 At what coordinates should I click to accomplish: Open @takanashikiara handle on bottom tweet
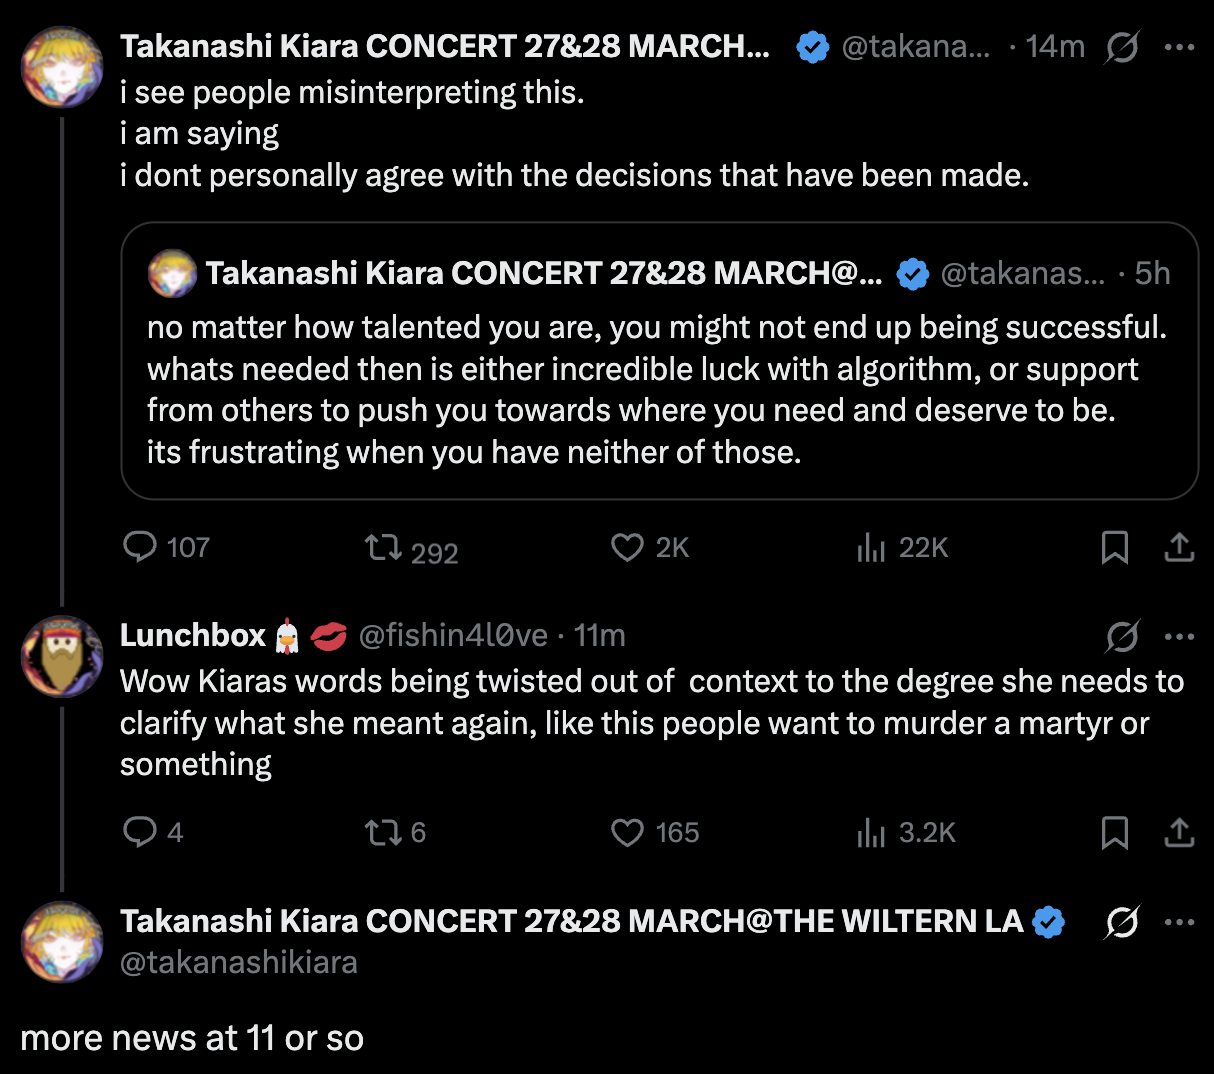(x=239, y=962)
